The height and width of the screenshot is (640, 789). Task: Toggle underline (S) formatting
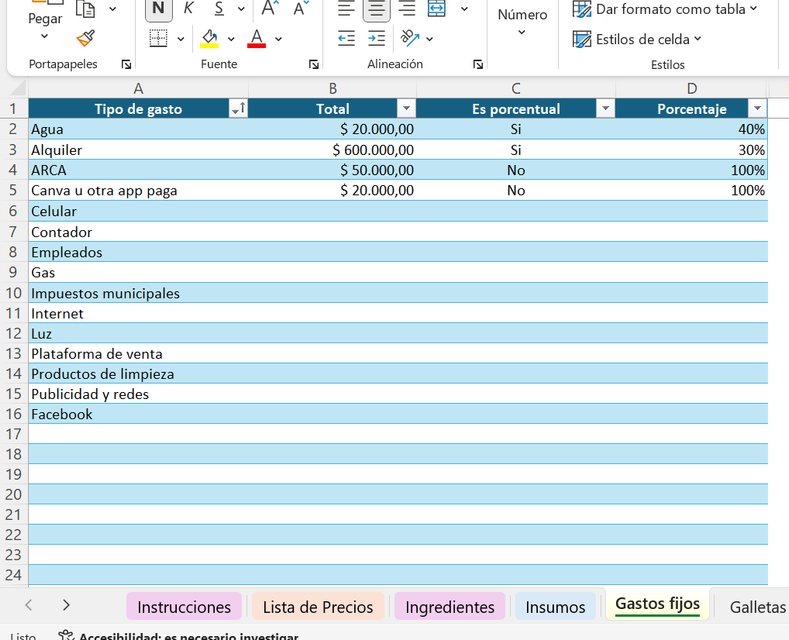click(219, 9)
